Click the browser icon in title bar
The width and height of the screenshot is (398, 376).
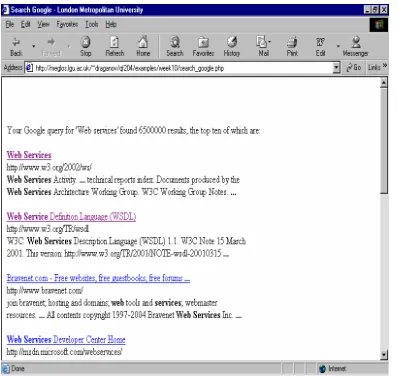tap(5, 10)
